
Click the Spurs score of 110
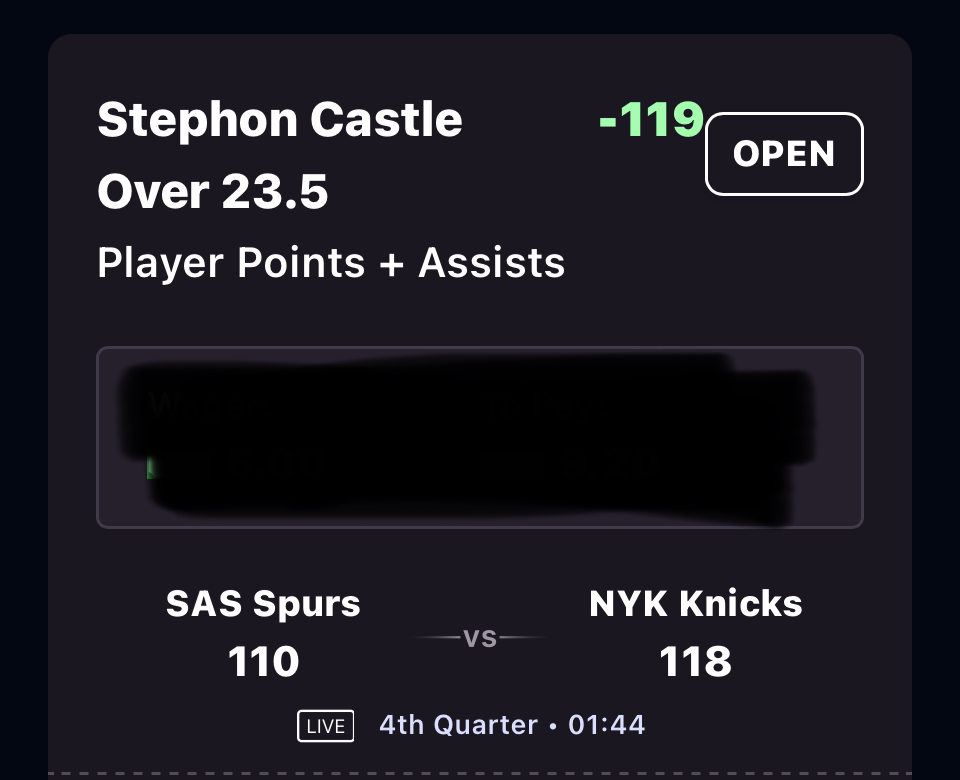click(263, 661)
